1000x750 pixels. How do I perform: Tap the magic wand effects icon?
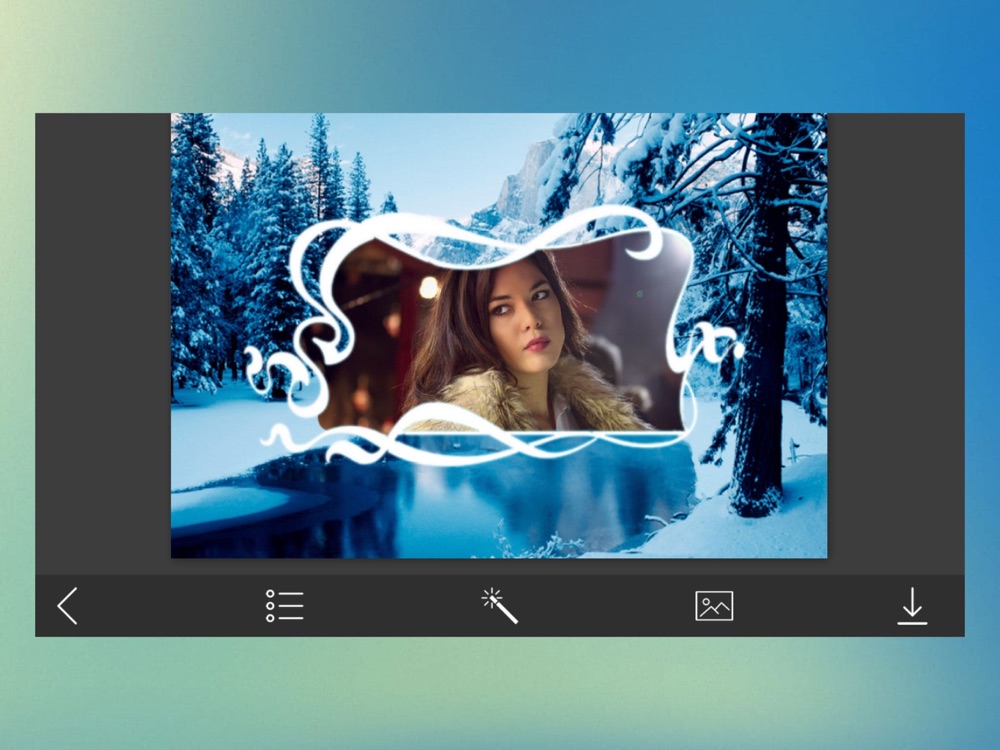click(x=499, y=606)
